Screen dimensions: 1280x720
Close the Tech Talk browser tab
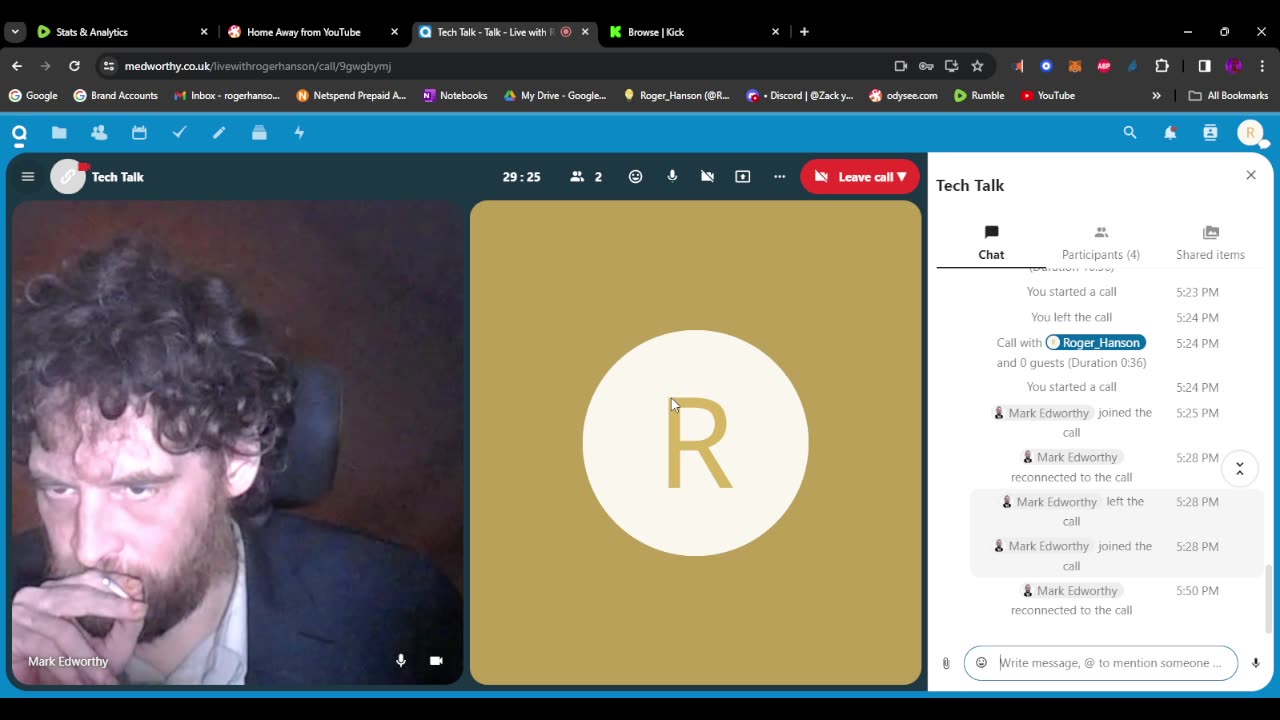[585, 32]
